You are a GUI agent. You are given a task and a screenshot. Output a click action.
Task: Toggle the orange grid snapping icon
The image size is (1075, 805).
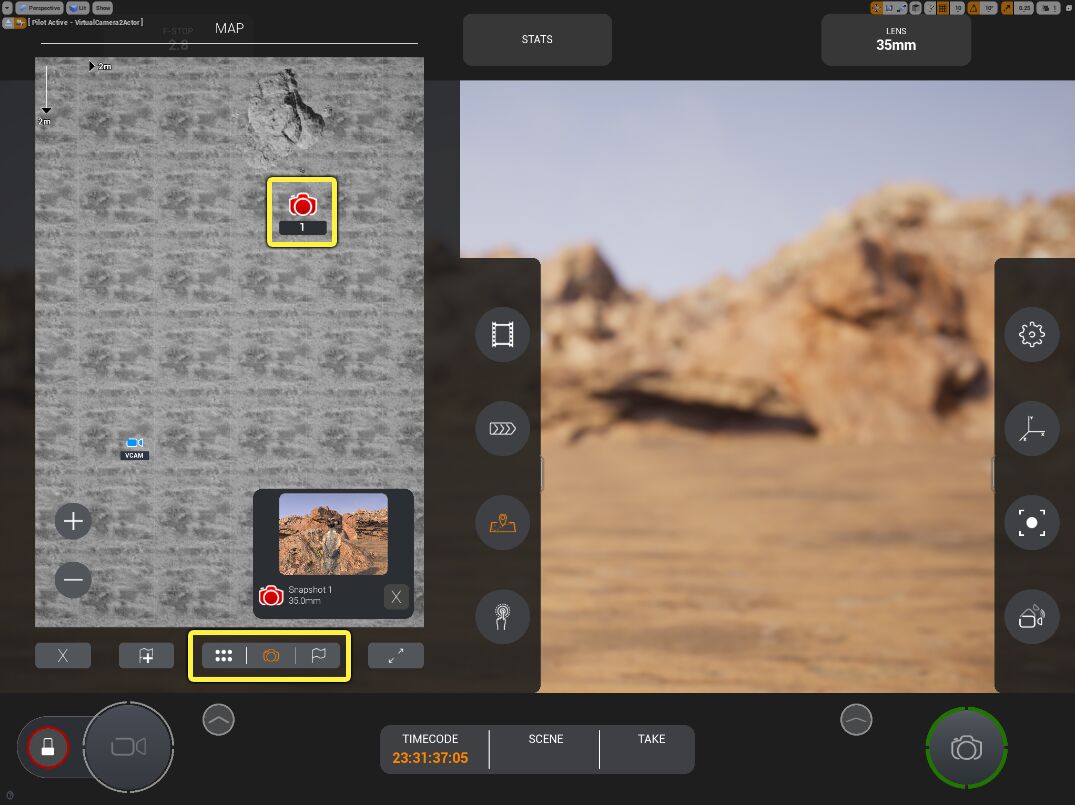(943, 8)
